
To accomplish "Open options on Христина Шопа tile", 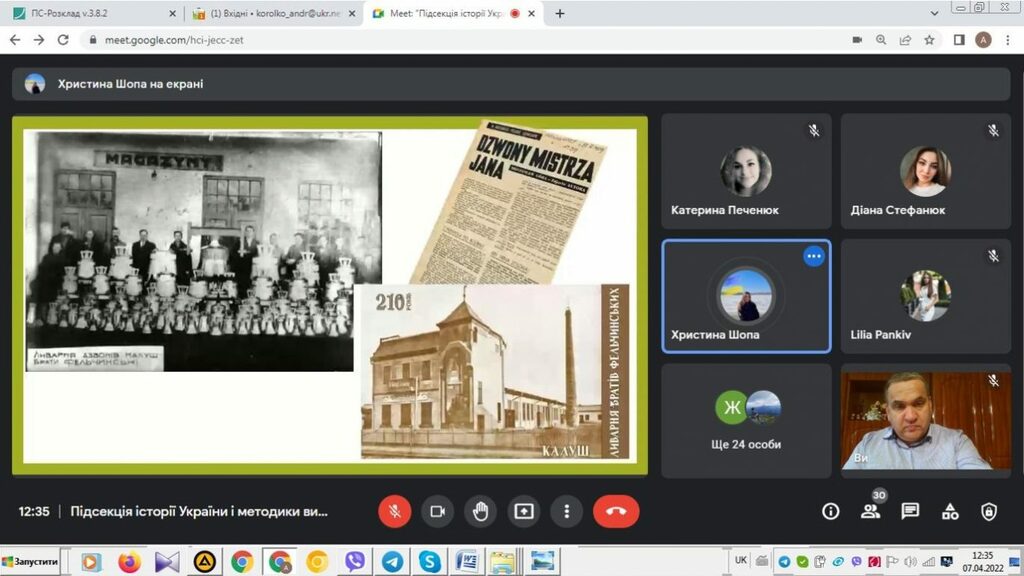I will [814, 256].
